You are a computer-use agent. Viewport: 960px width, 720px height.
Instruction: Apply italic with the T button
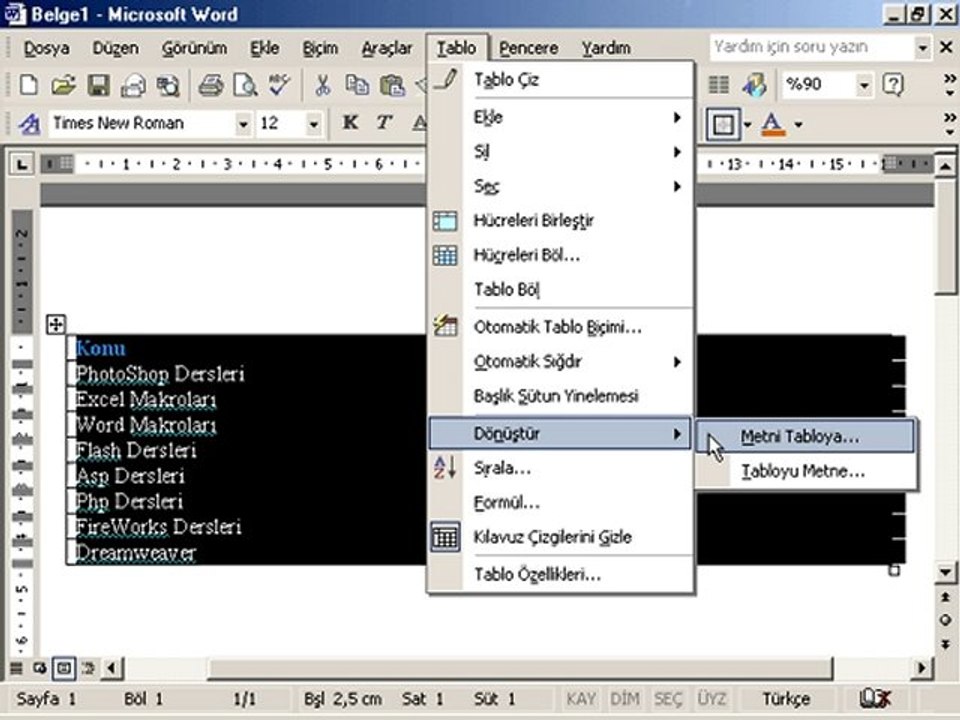coord(384,123)
